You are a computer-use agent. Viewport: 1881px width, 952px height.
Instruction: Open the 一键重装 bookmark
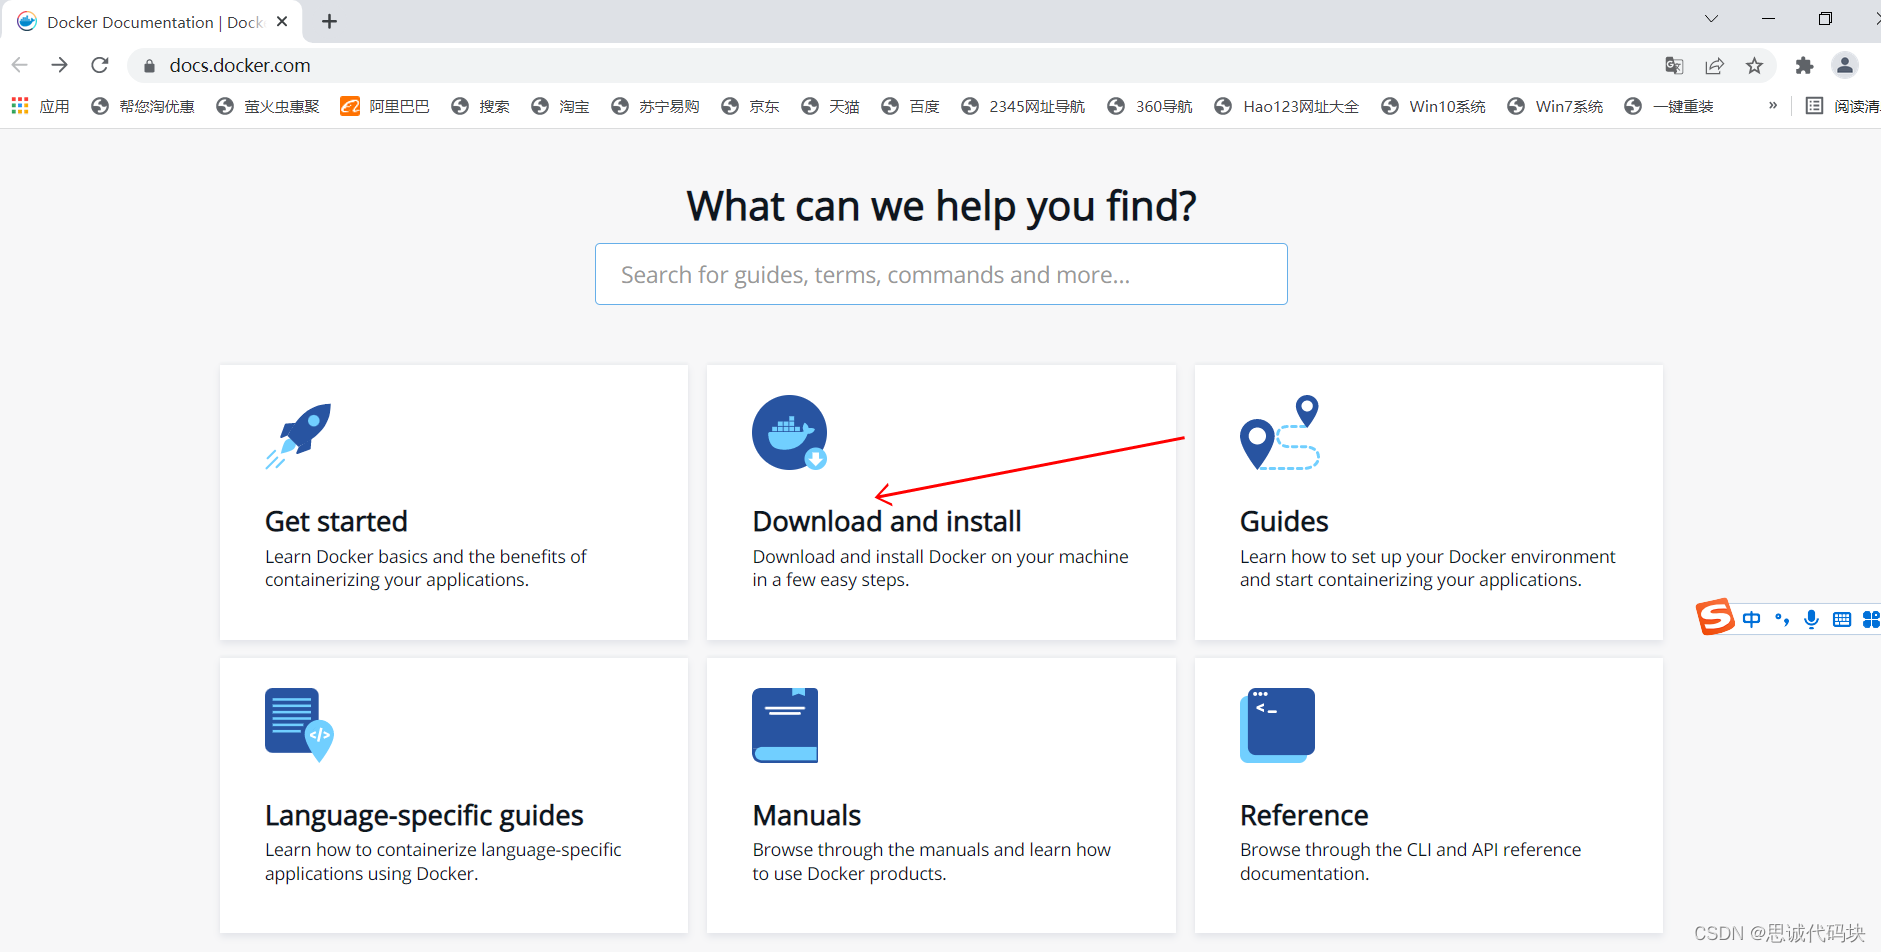point(1669,106)
